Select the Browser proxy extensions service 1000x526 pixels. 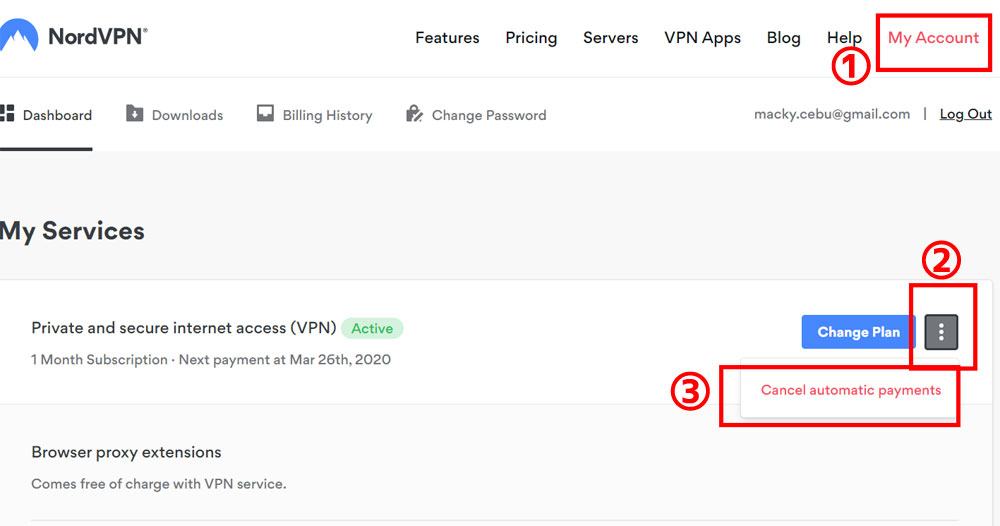(126, 452)
